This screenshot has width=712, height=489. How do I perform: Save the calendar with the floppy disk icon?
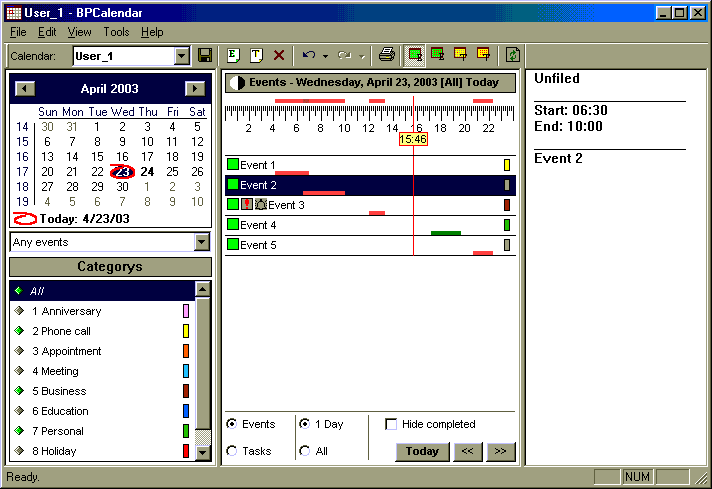click(x=205, y=55)
